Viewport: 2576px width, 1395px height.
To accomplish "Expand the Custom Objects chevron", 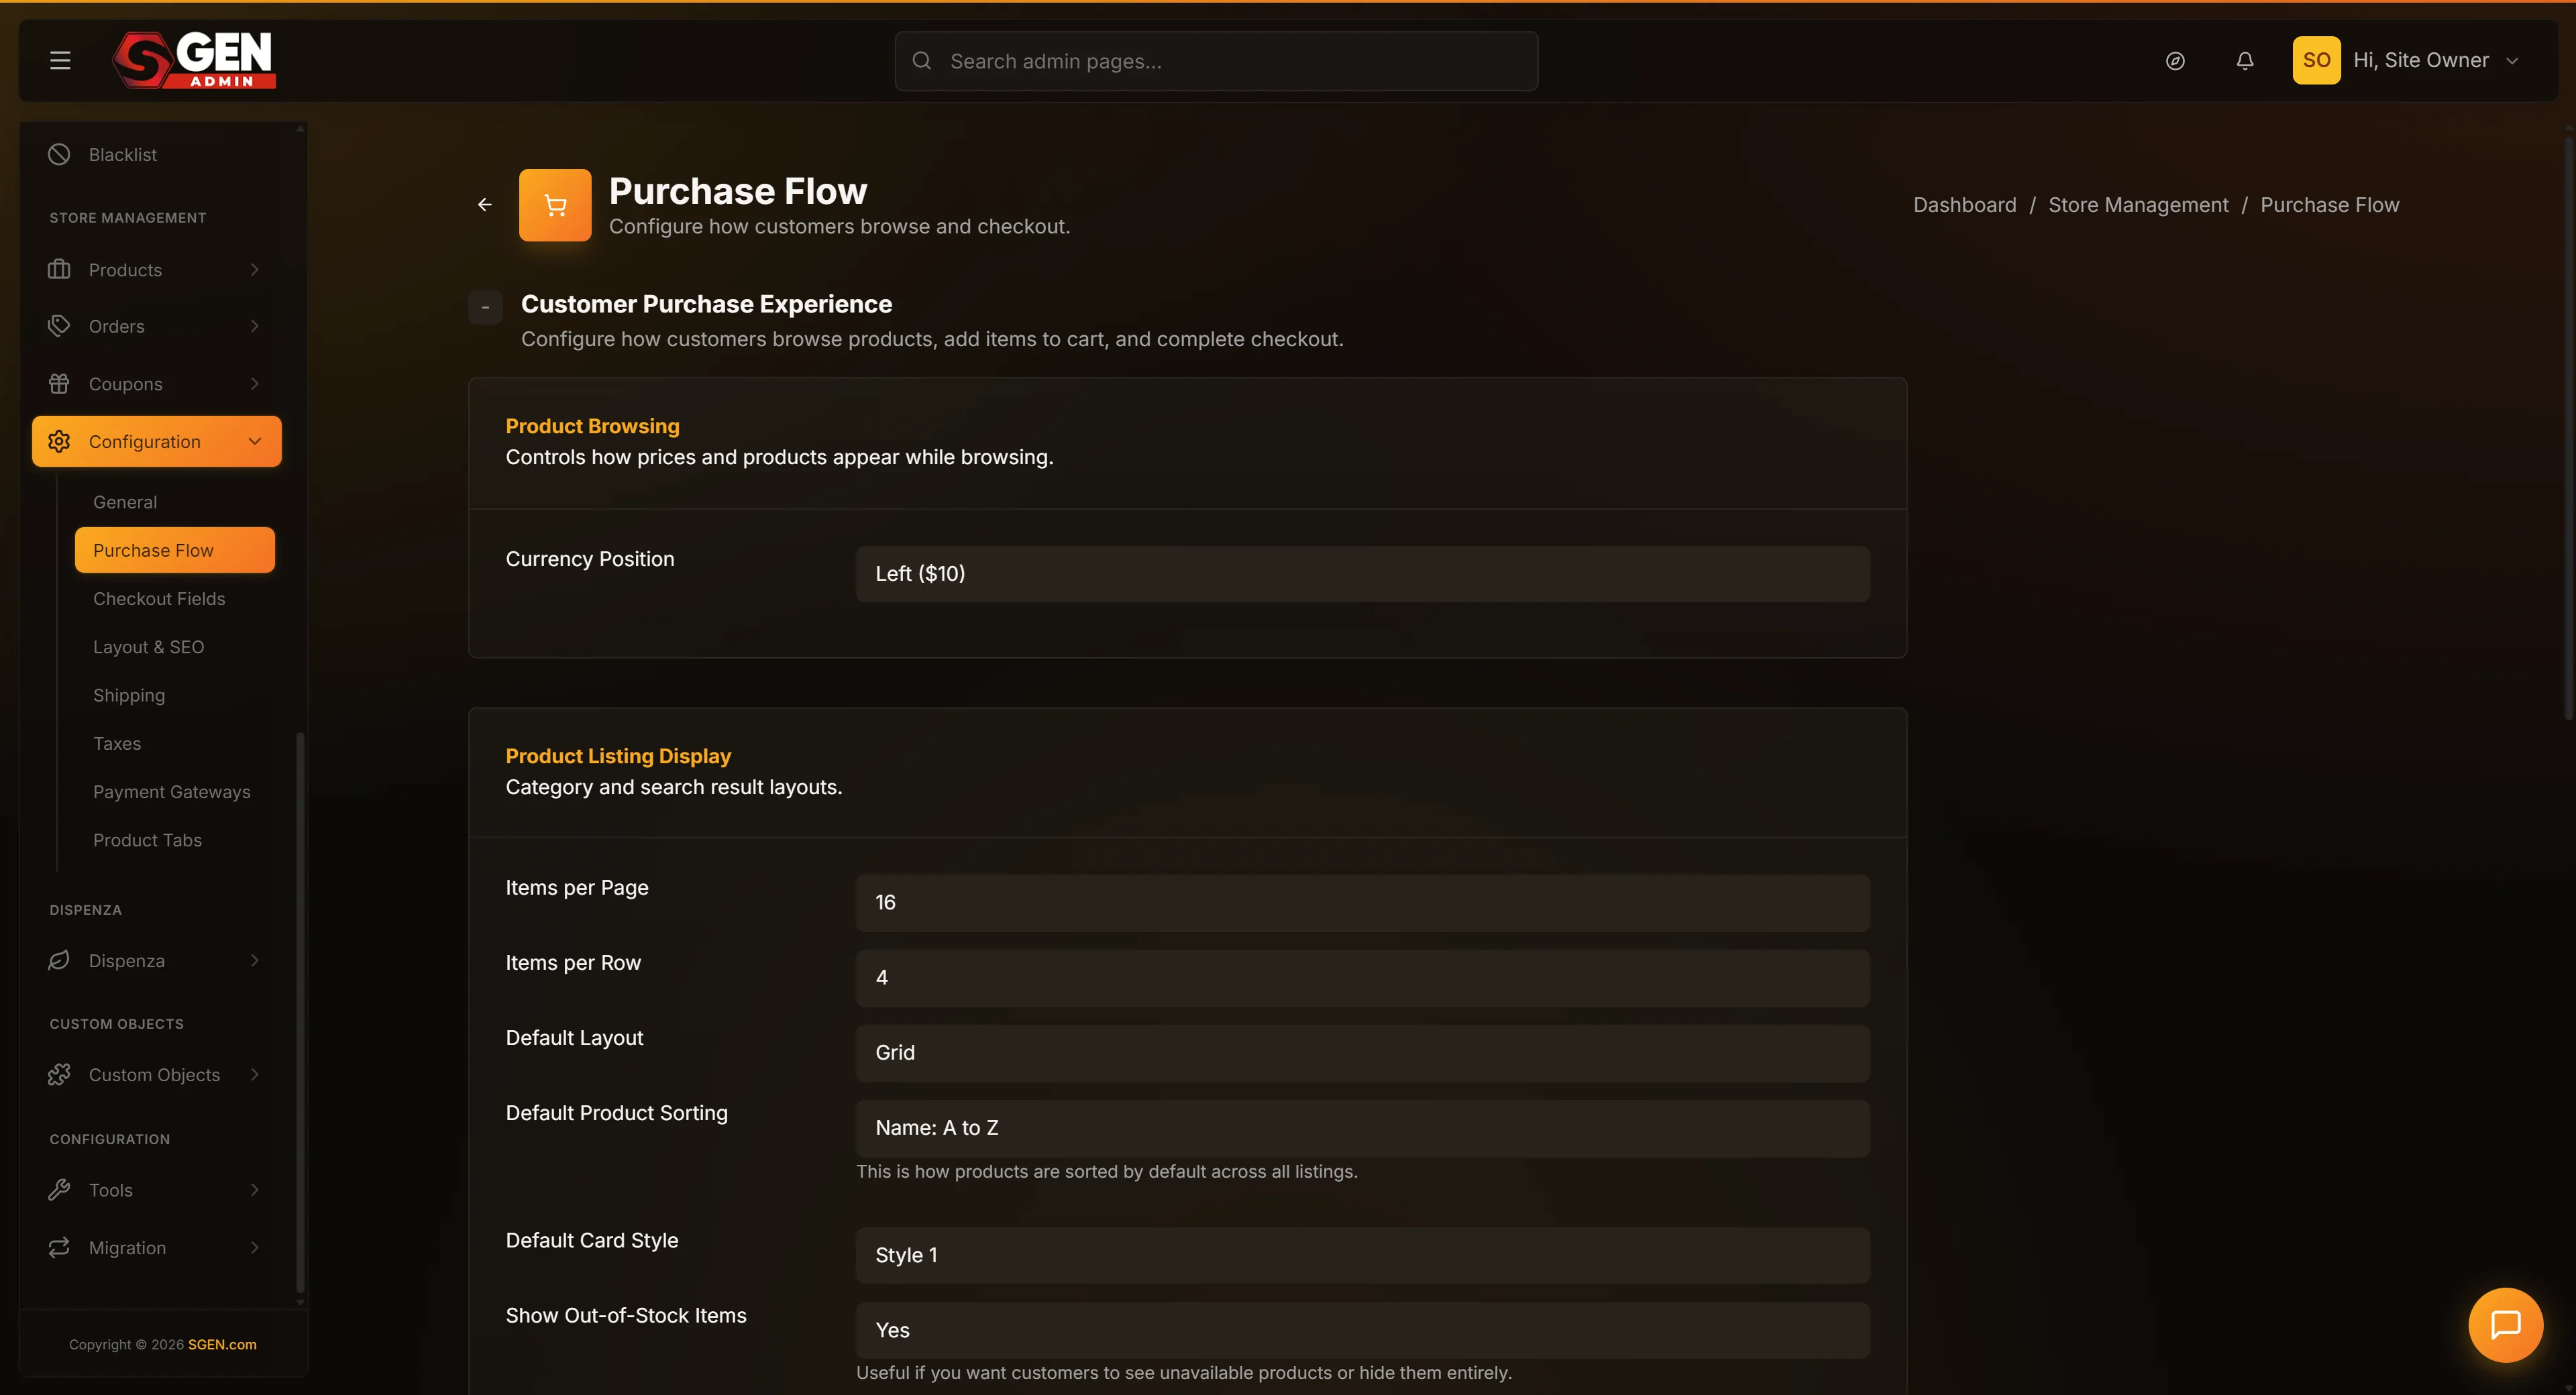I will pyautogui.click(x=255, y=1074).
